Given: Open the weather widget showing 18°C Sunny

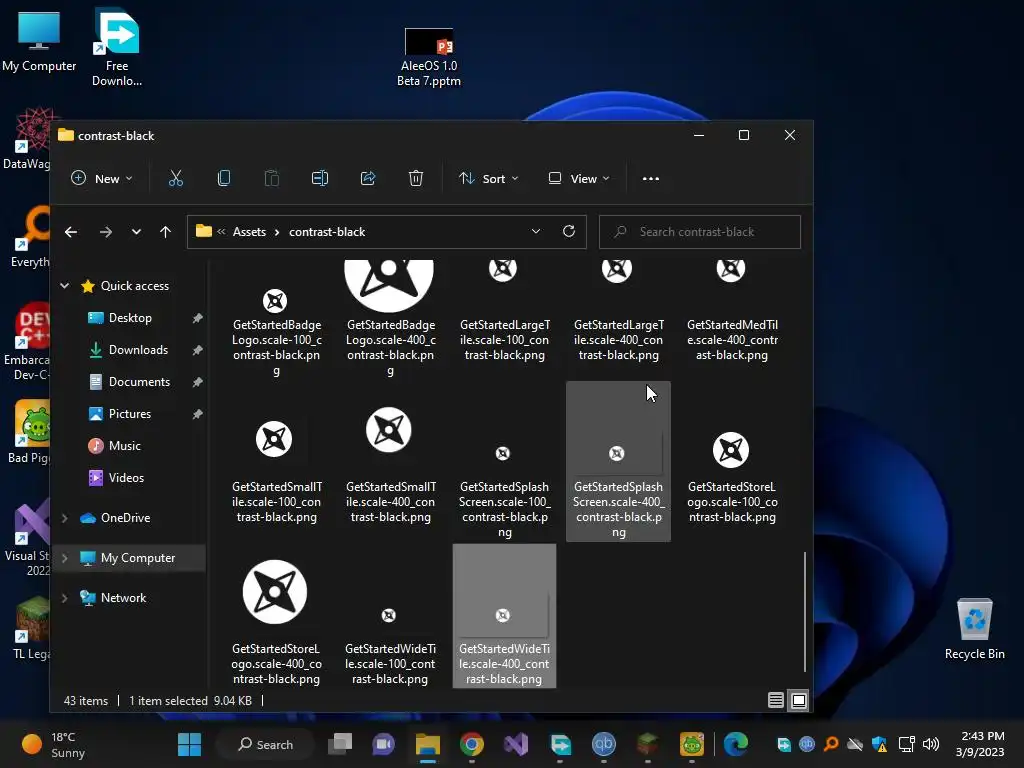Looking at the screenshot, I should [x=54, y=744].
